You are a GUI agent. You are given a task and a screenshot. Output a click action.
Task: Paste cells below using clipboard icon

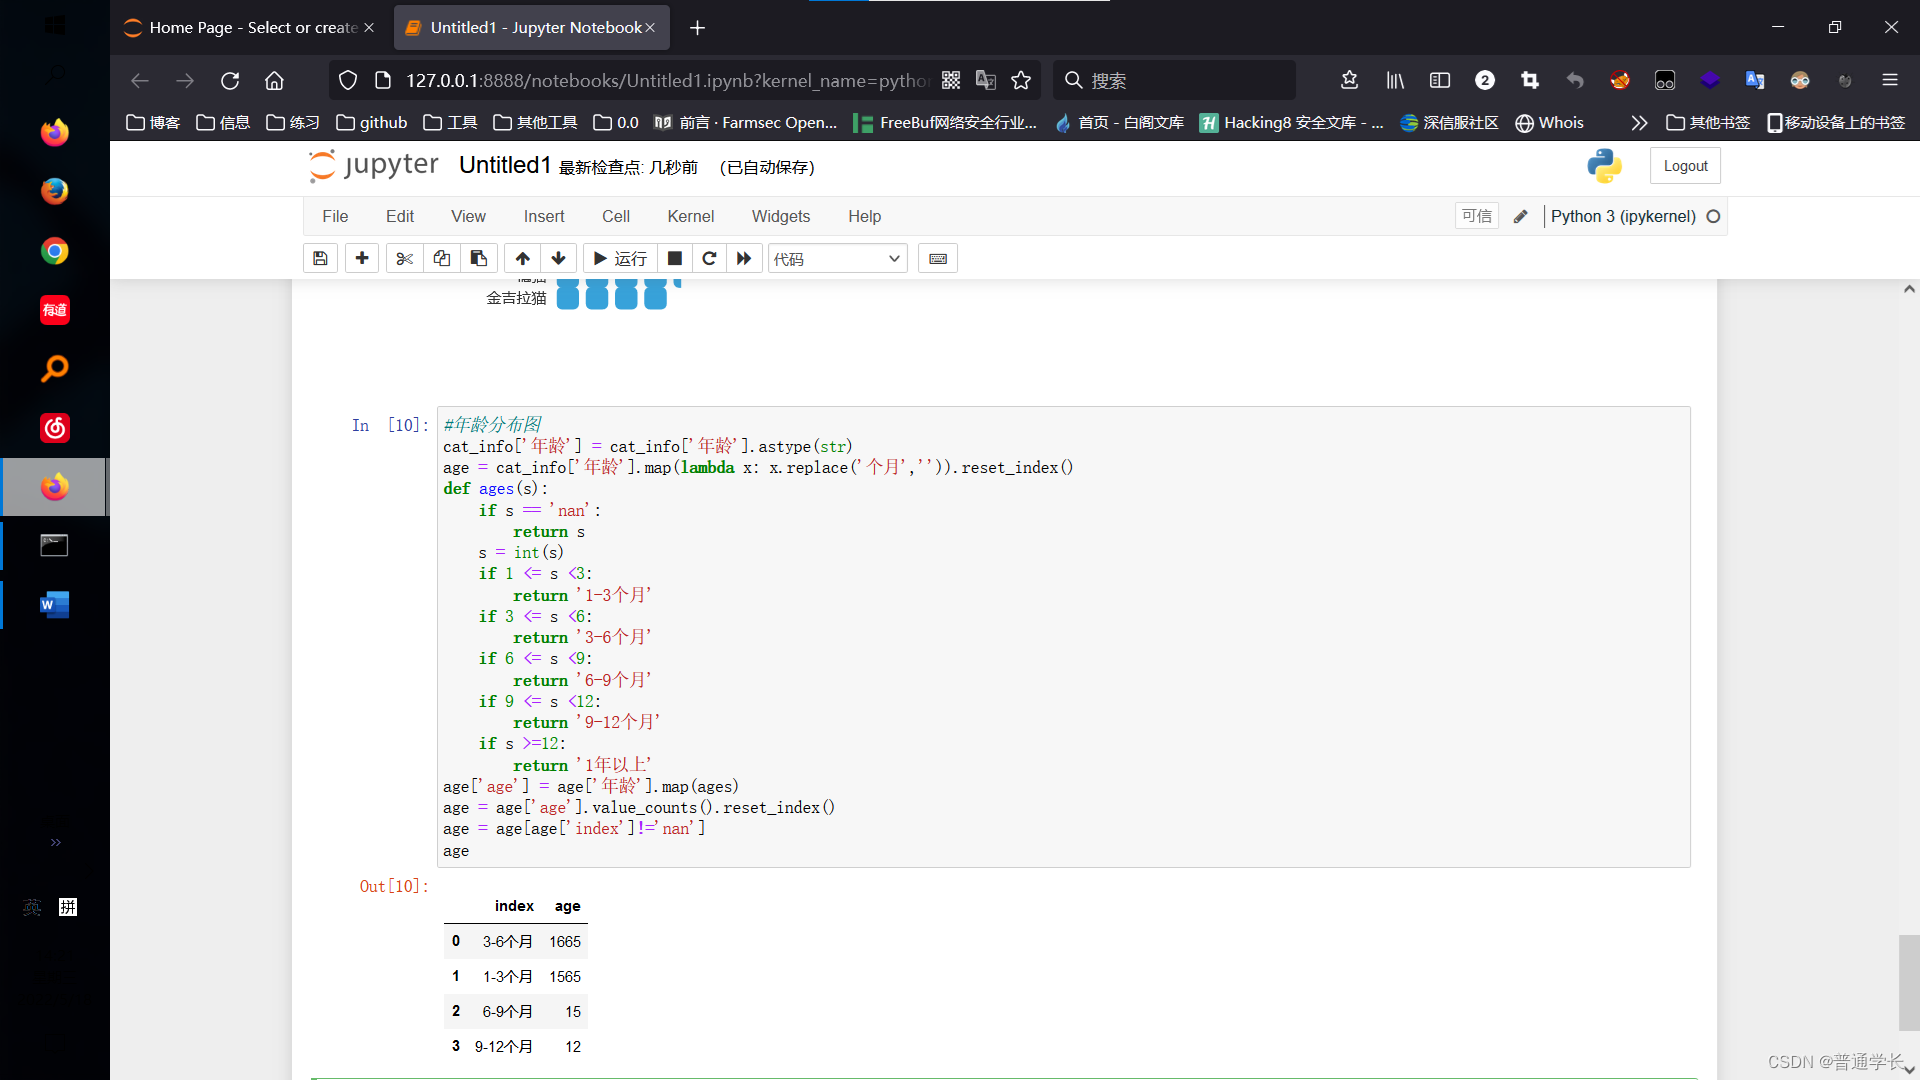coord(479,259)
